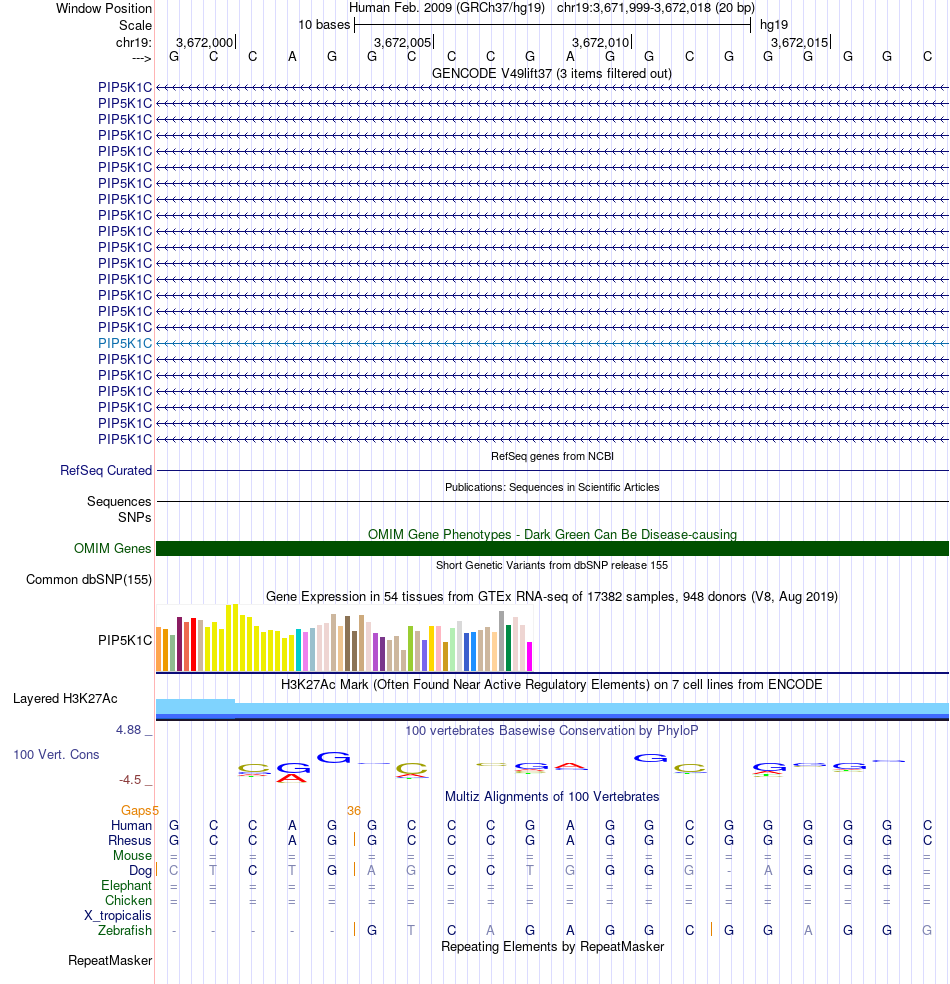
Task: Click the ---> strand direction arrow
Action: tap(142, 58)
